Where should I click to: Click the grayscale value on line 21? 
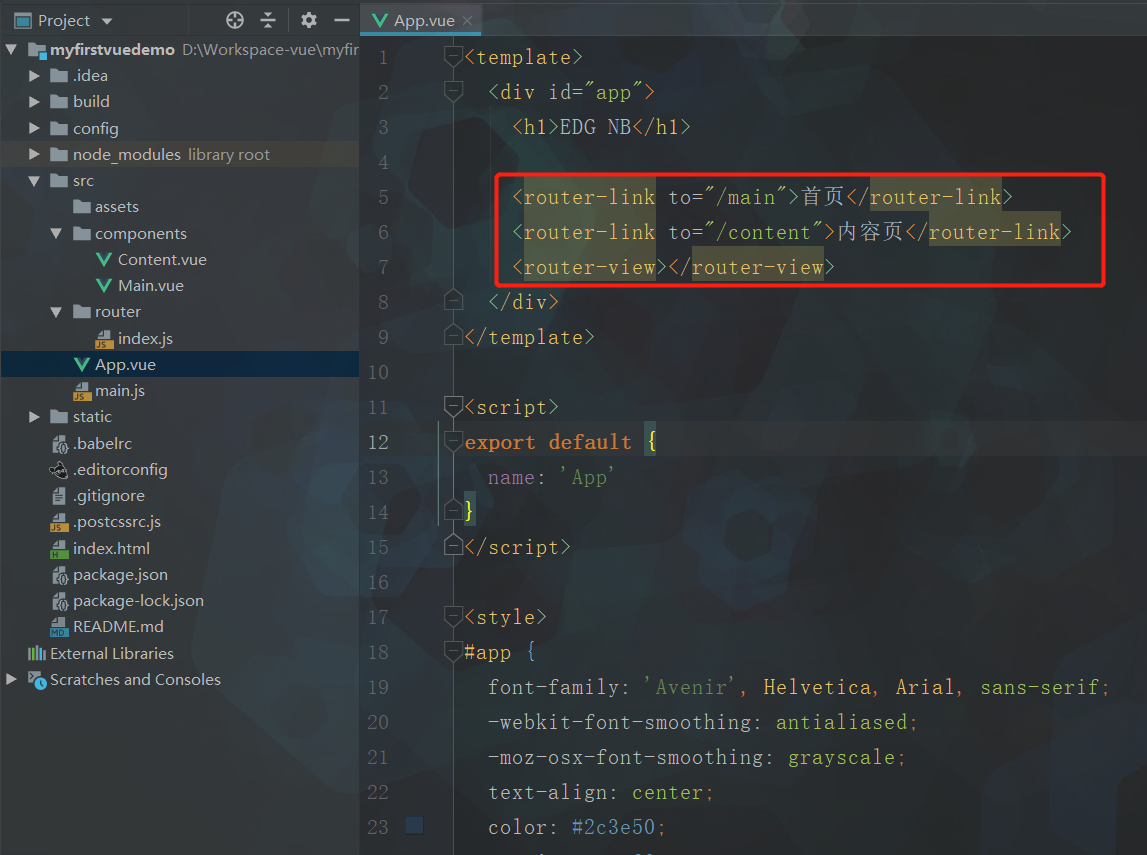[x=841, y=758]
